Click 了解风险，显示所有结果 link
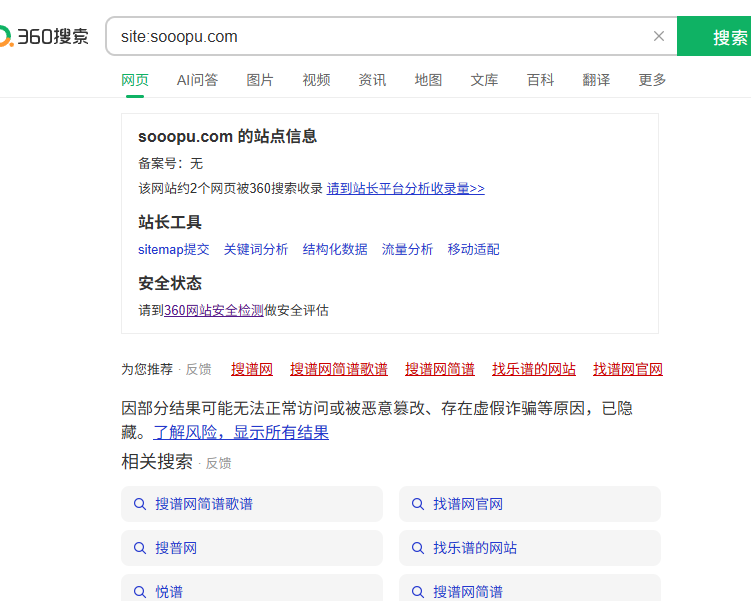751x601 pixels. pyautogui.click(x=241, y=432)
